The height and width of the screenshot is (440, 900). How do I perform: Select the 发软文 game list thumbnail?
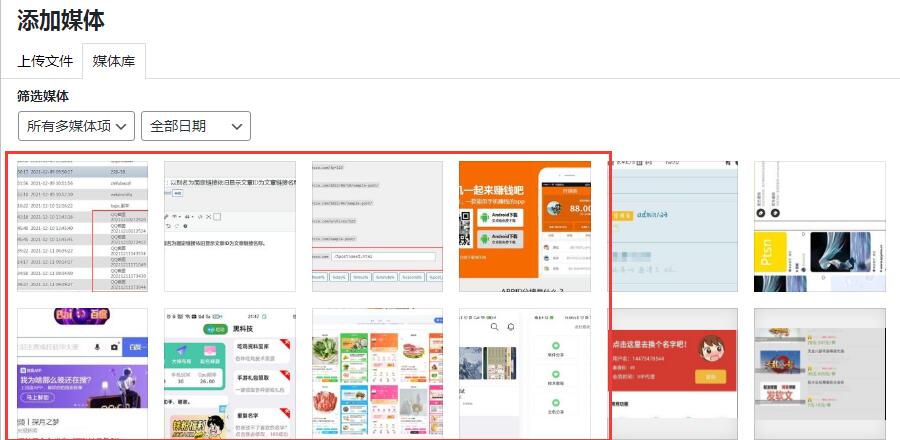click(x=820, y=374)
